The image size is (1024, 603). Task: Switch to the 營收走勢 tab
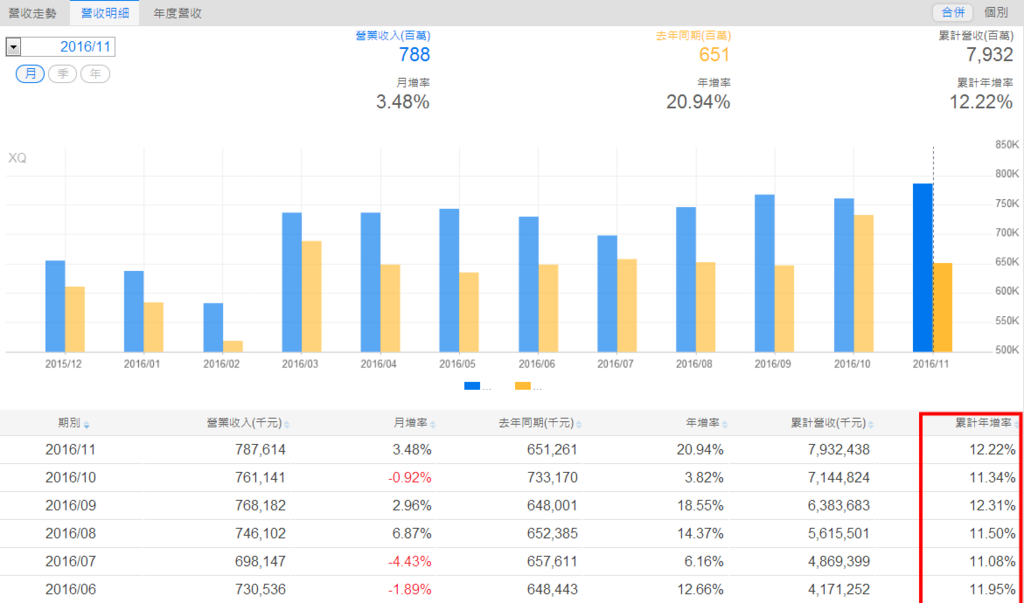coord(33,13)
